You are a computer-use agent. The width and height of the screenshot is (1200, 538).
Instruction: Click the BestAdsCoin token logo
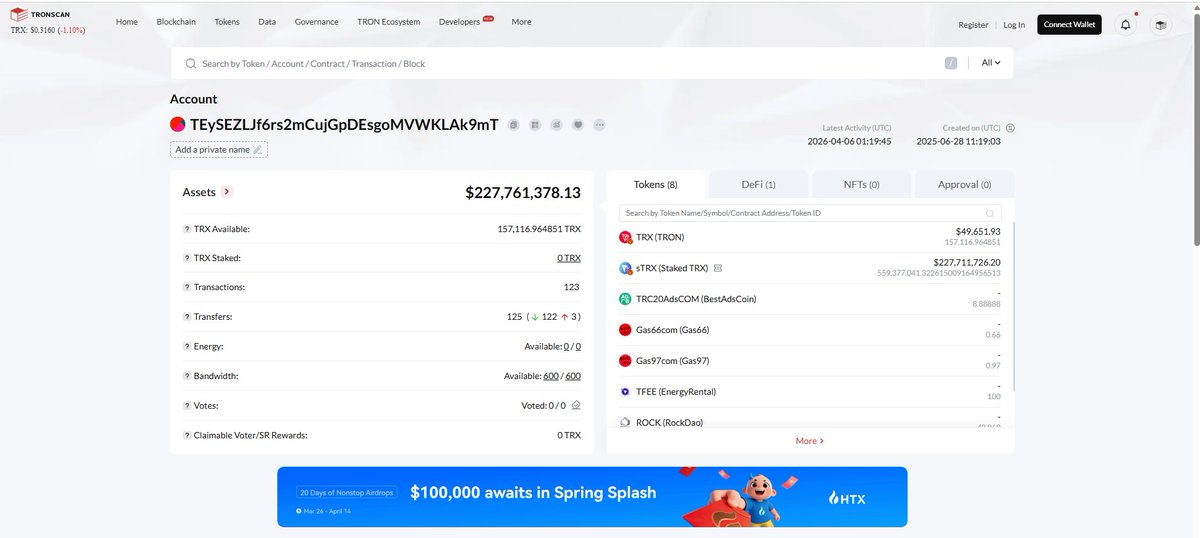coord(626,299)
